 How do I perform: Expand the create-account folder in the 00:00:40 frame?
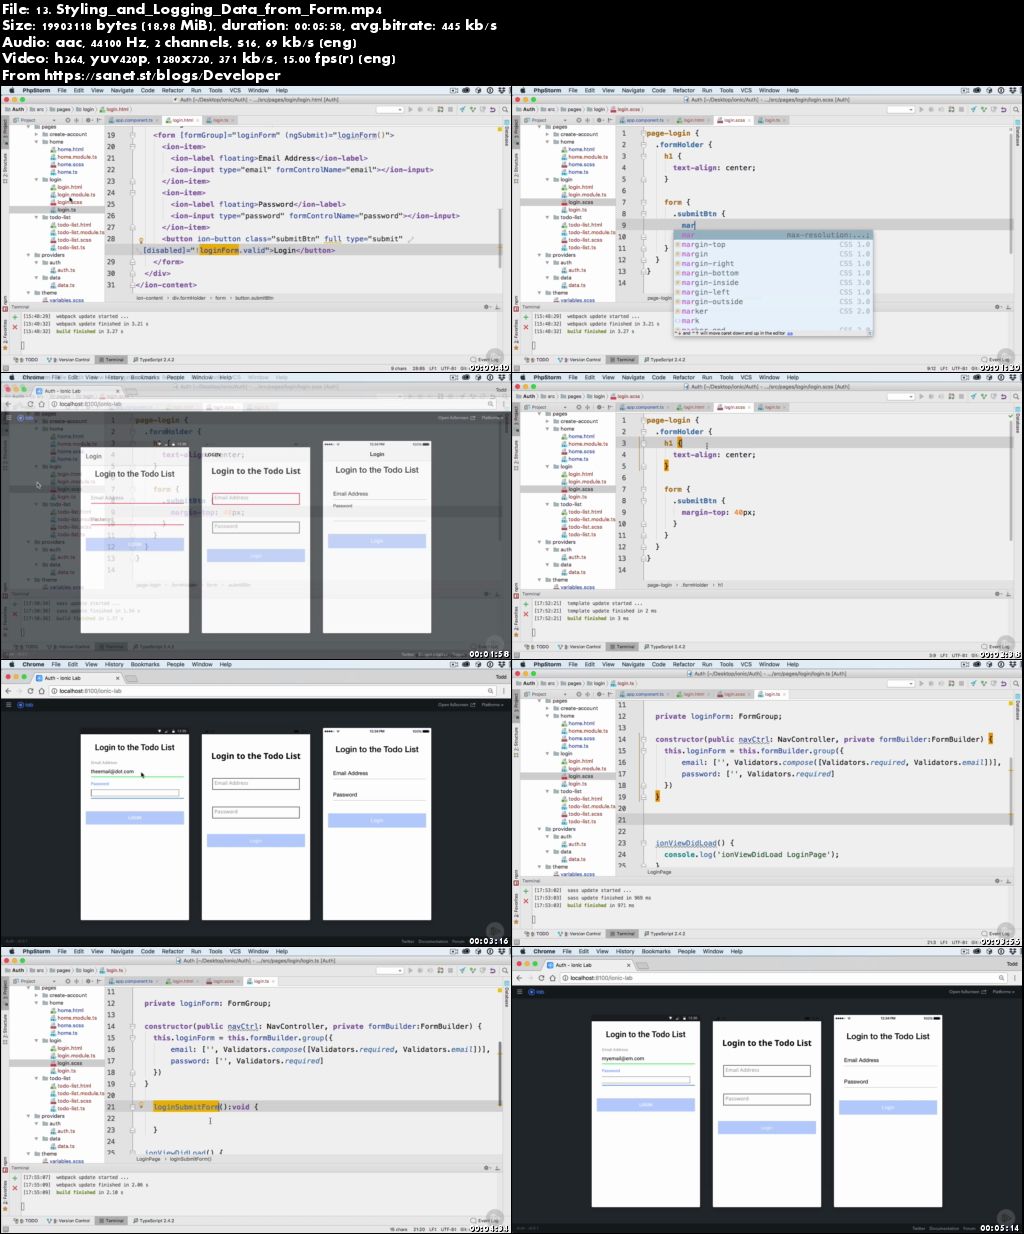(x=37, y=134)
